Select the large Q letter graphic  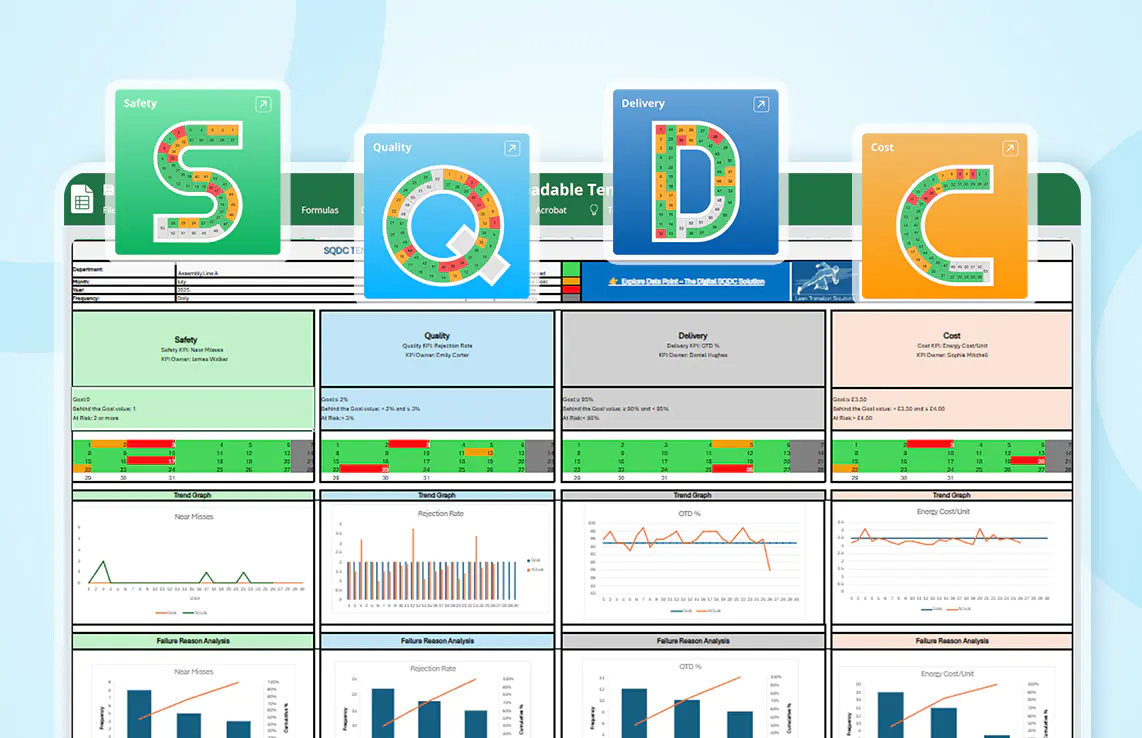[x=446, y=225]
